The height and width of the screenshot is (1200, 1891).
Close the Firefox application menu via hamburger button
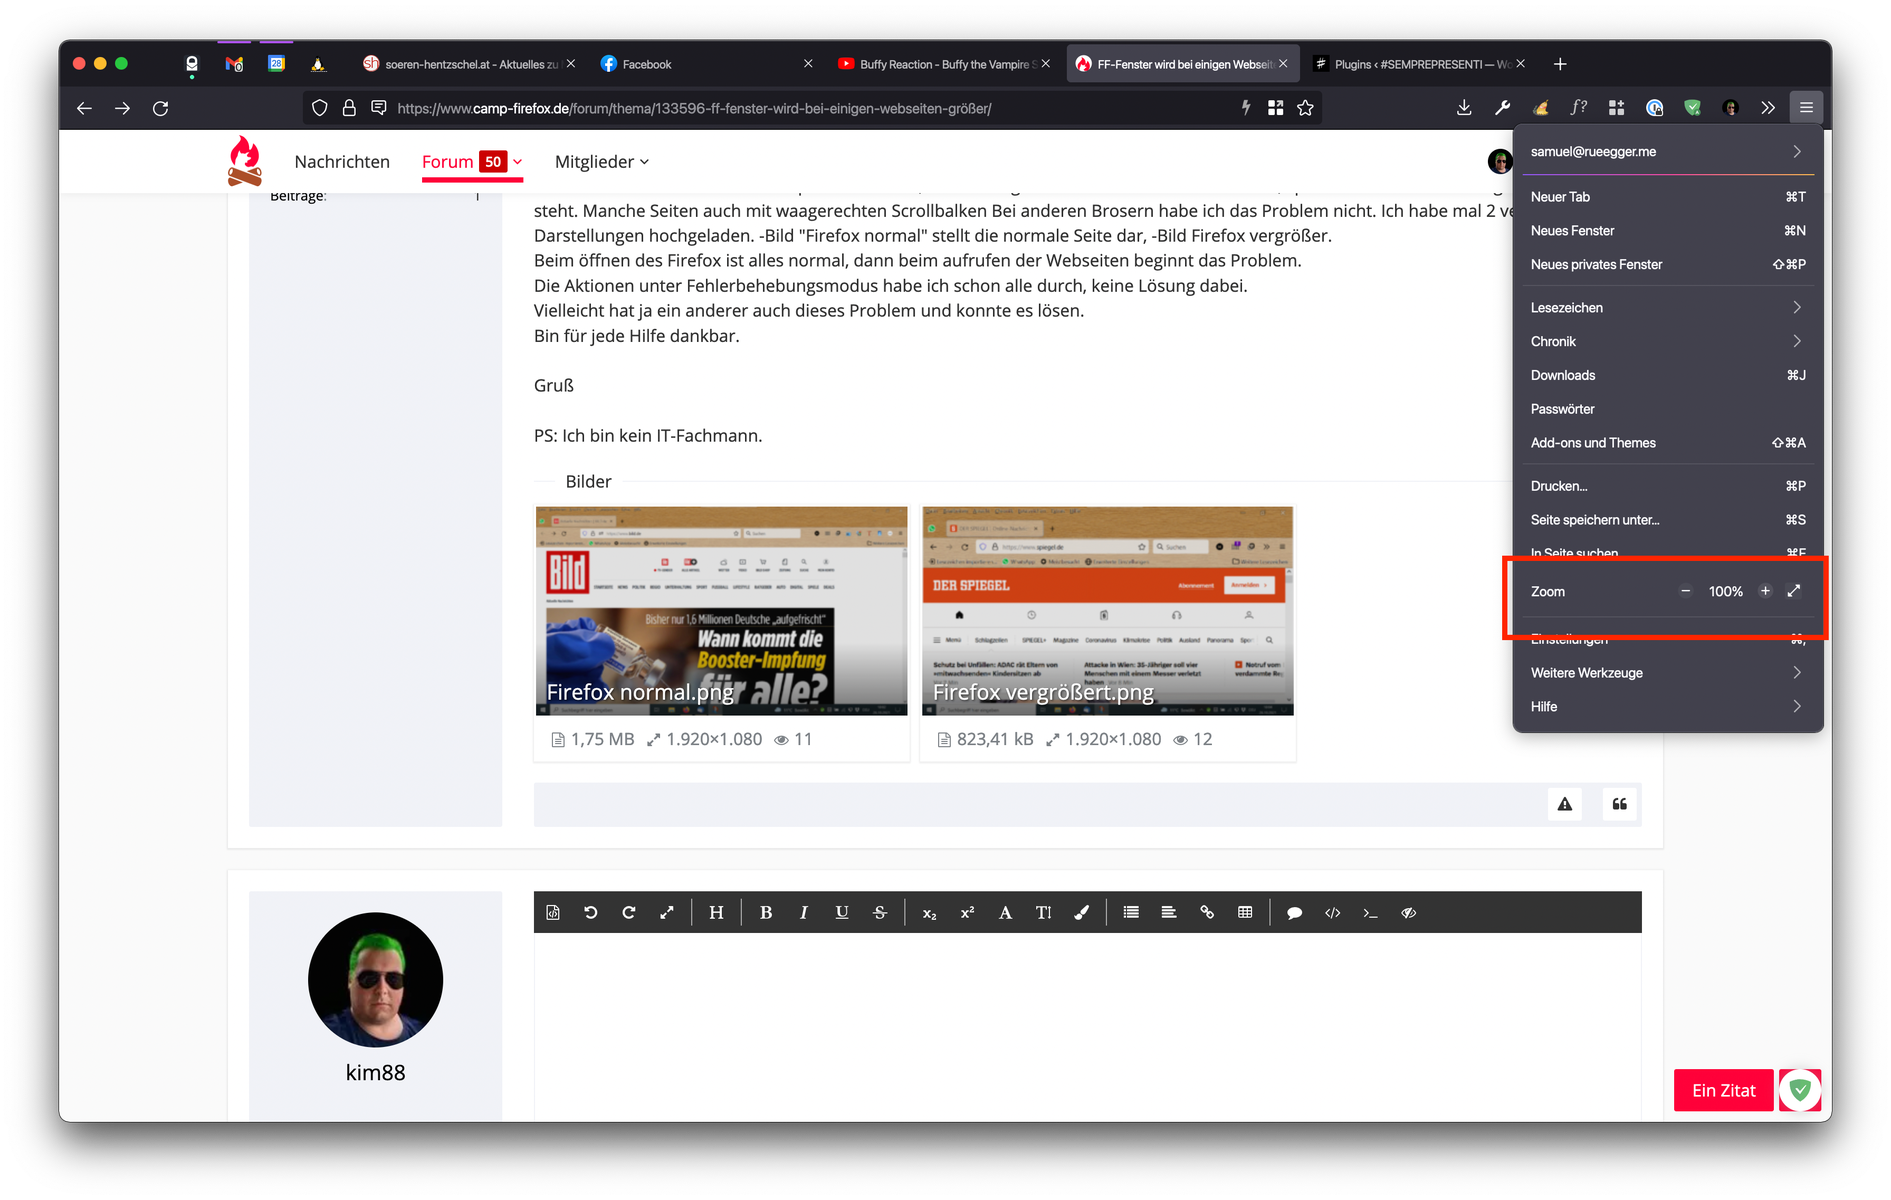(x=1806, y=108)
